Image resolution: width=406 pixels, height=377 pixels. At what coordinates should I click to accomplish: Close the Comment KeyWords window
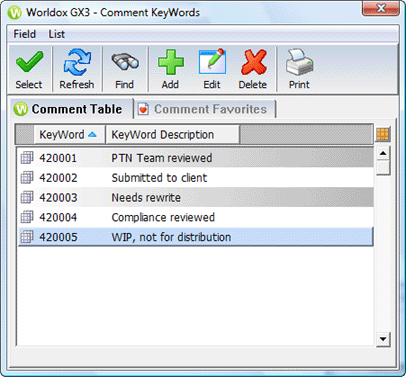380,8
